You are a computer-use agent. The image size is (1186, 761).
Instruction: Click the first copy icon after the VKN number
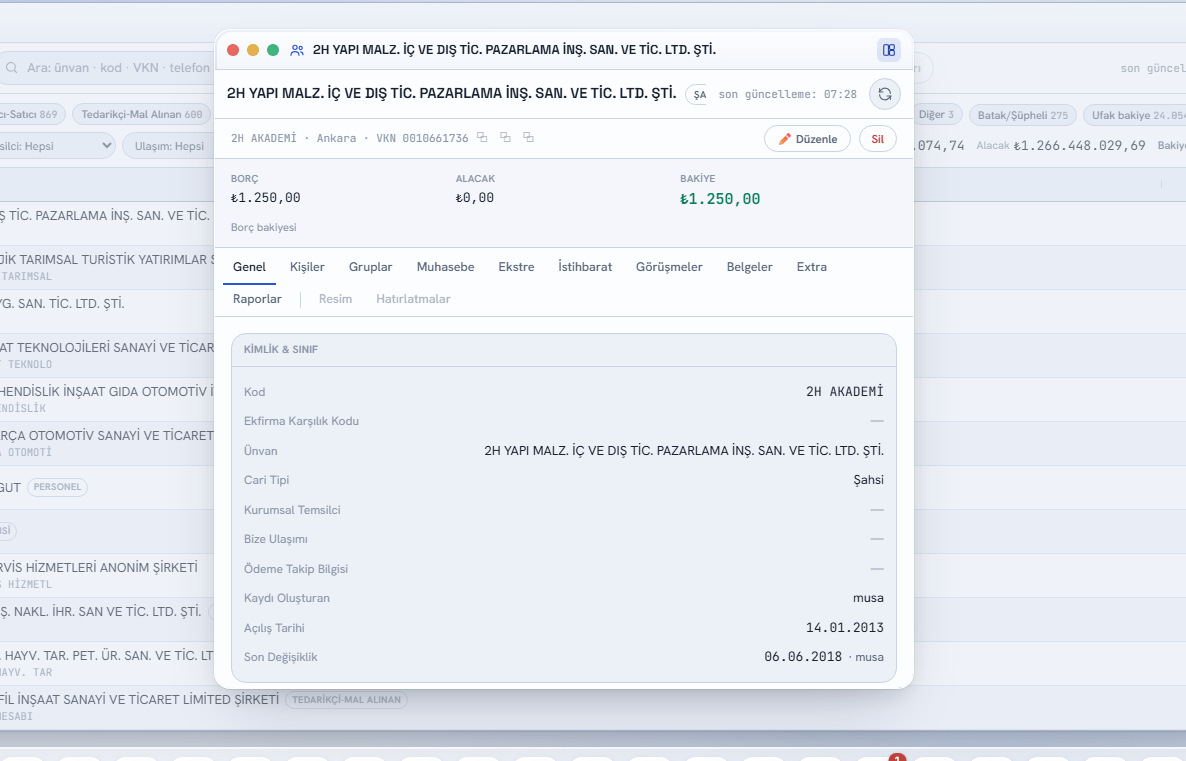pyautogui.click(x=482, y=137)
